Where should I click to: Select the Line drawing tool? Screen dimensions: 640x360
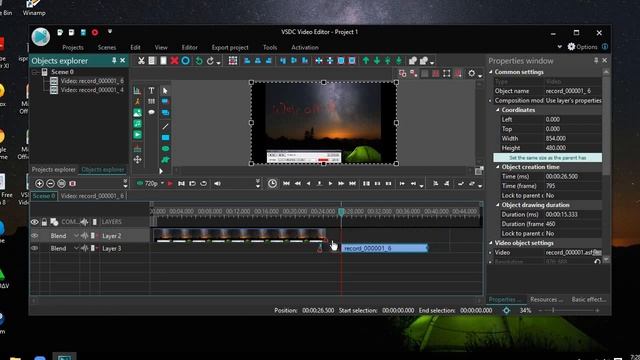[x=165, y=127]
